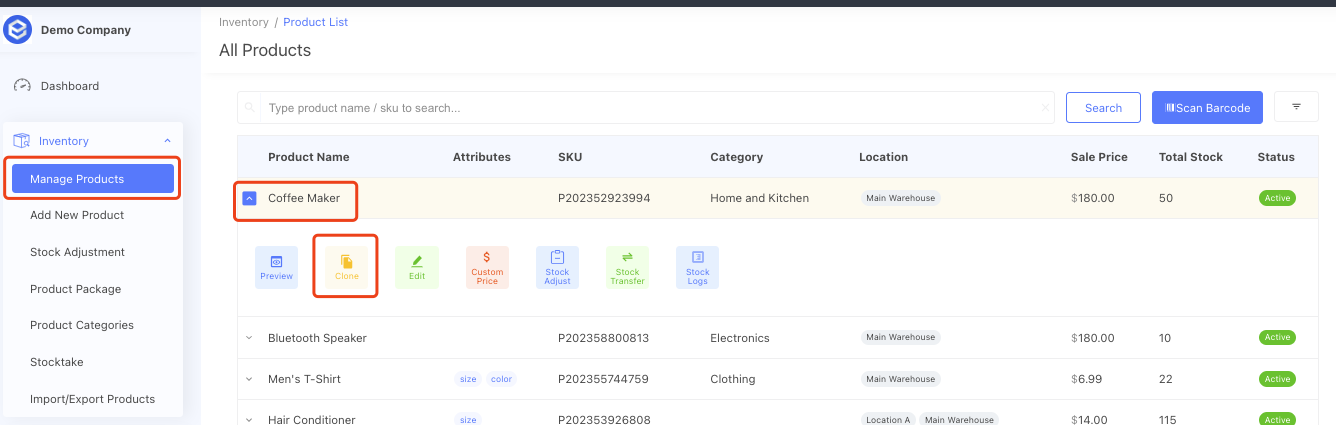This screenshot has width=1336, height=425.
Task: Click Active status badge for Coffee Maker
Action: 1277,198
